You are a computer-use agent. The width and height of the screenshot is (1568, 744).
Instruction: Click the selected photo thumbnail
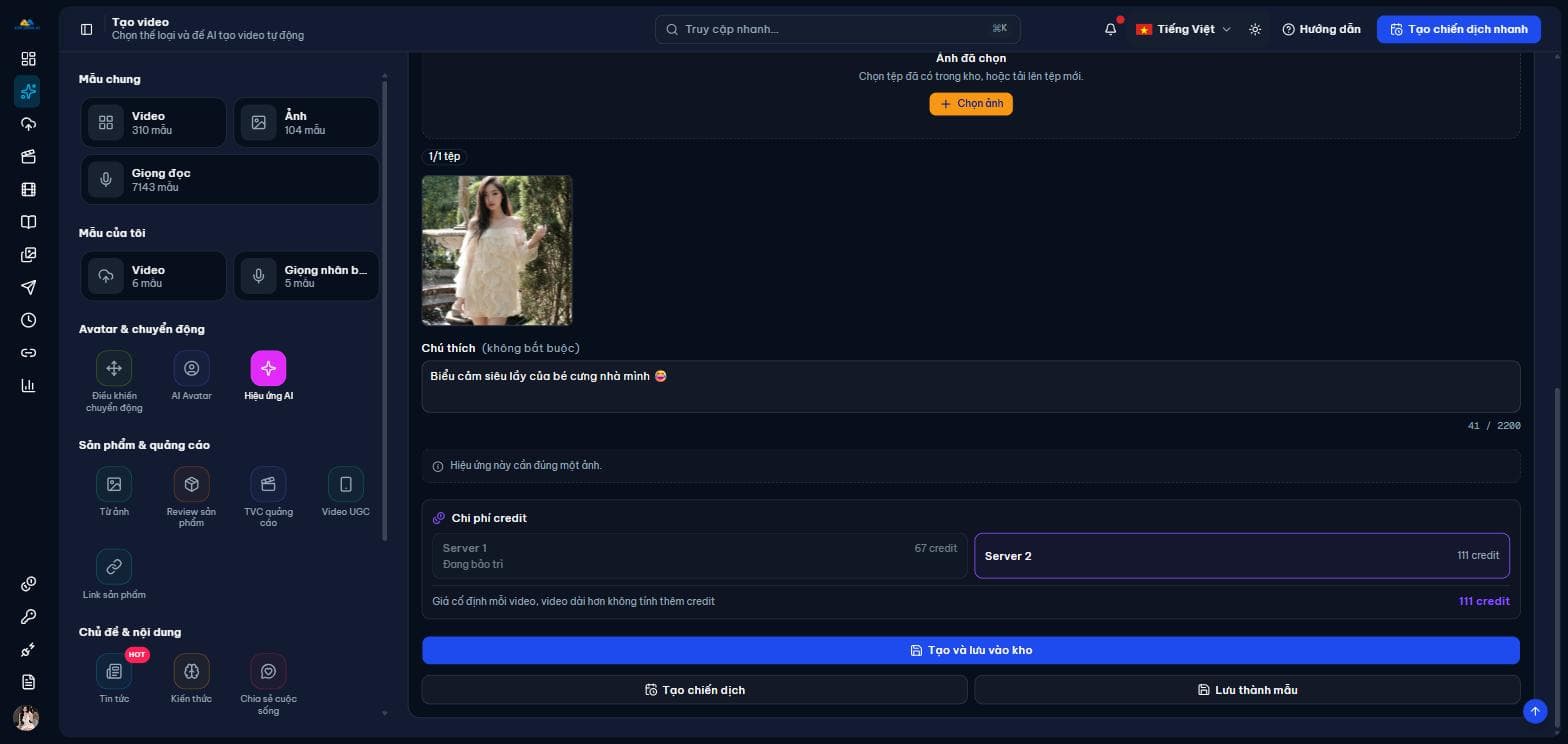coord(497,250)
